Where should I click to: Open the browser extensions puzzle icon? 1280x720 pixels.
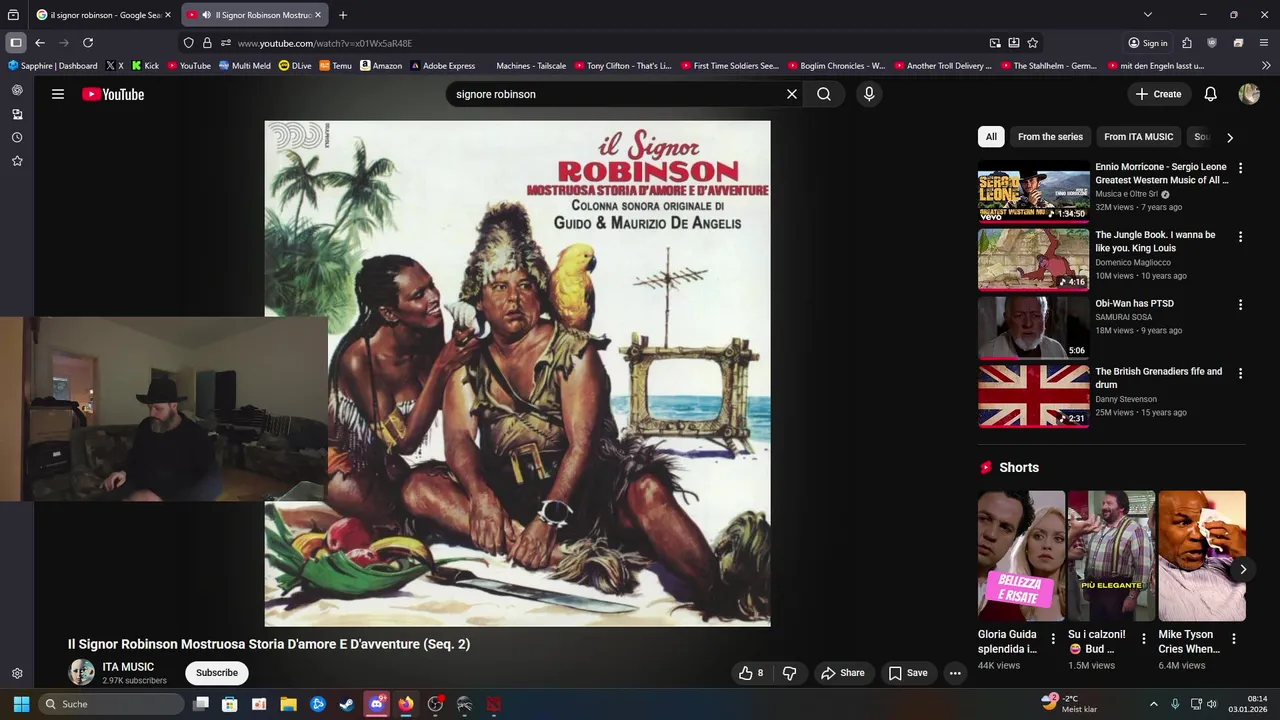point(1187,43)
